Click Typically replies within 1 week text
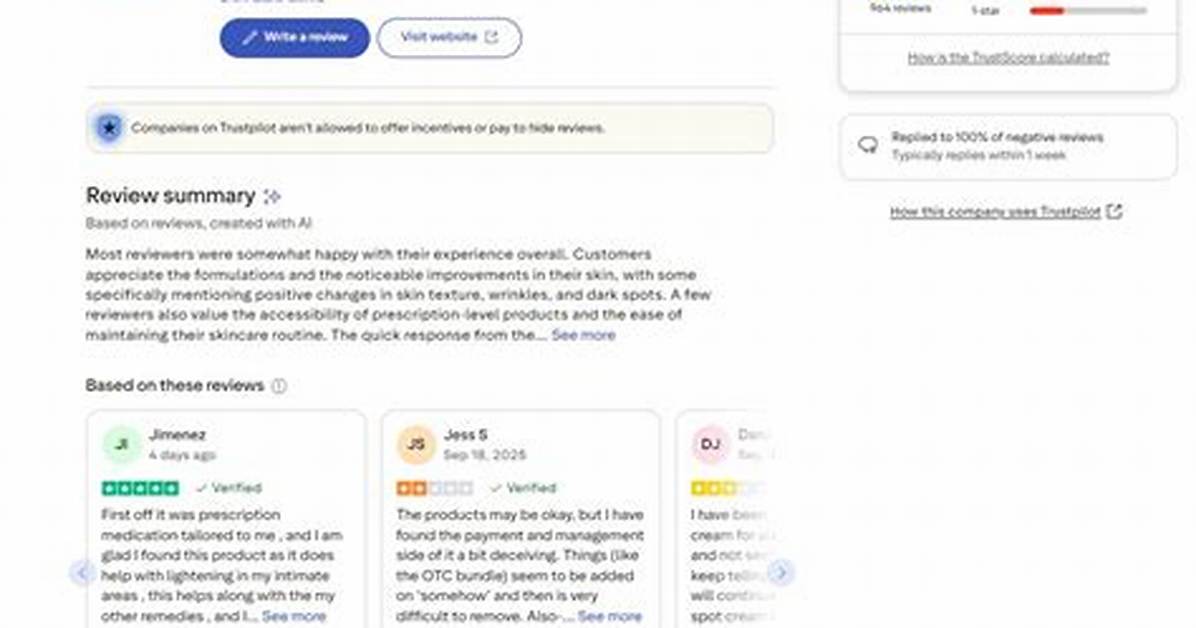Image resolution: width=1196 pixels, height=628 pixels. 979,155
